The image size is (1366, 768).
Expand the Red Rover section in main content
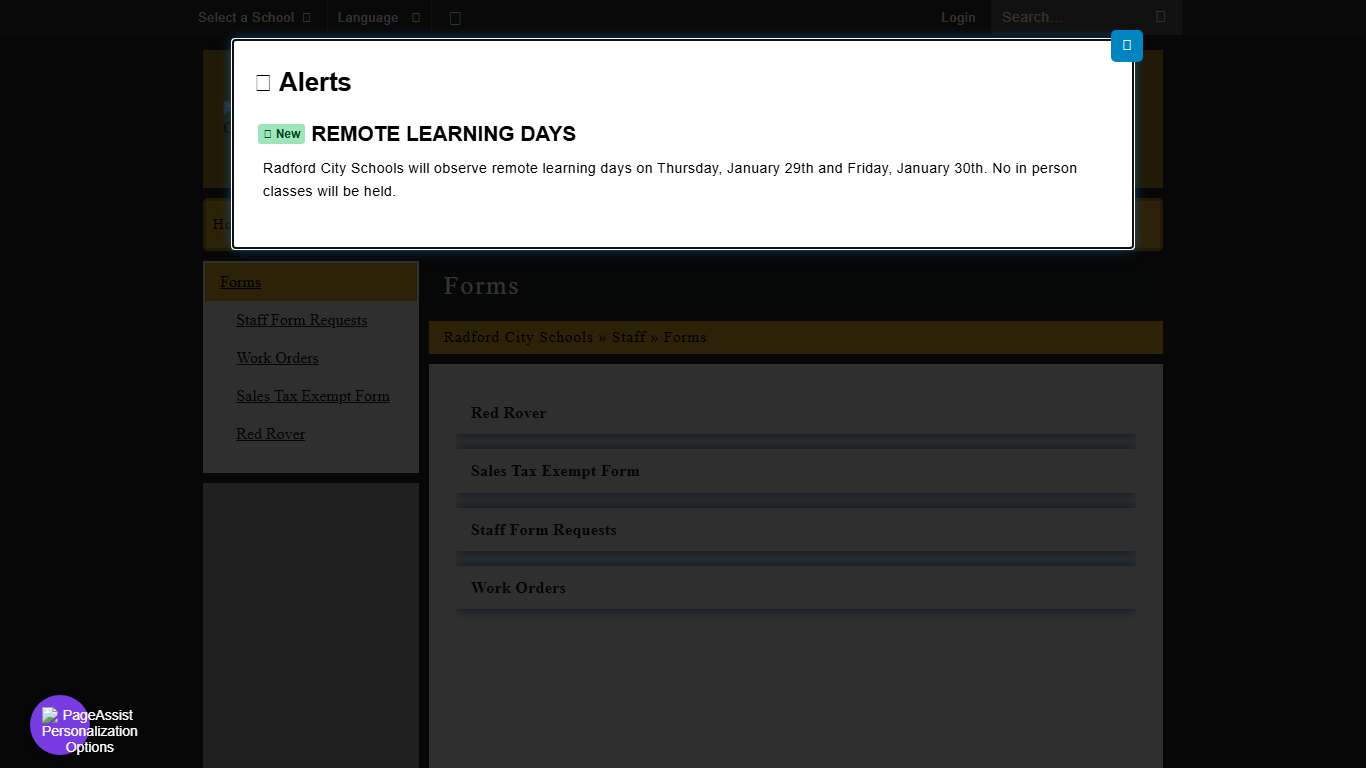click(x=508, y=413)
